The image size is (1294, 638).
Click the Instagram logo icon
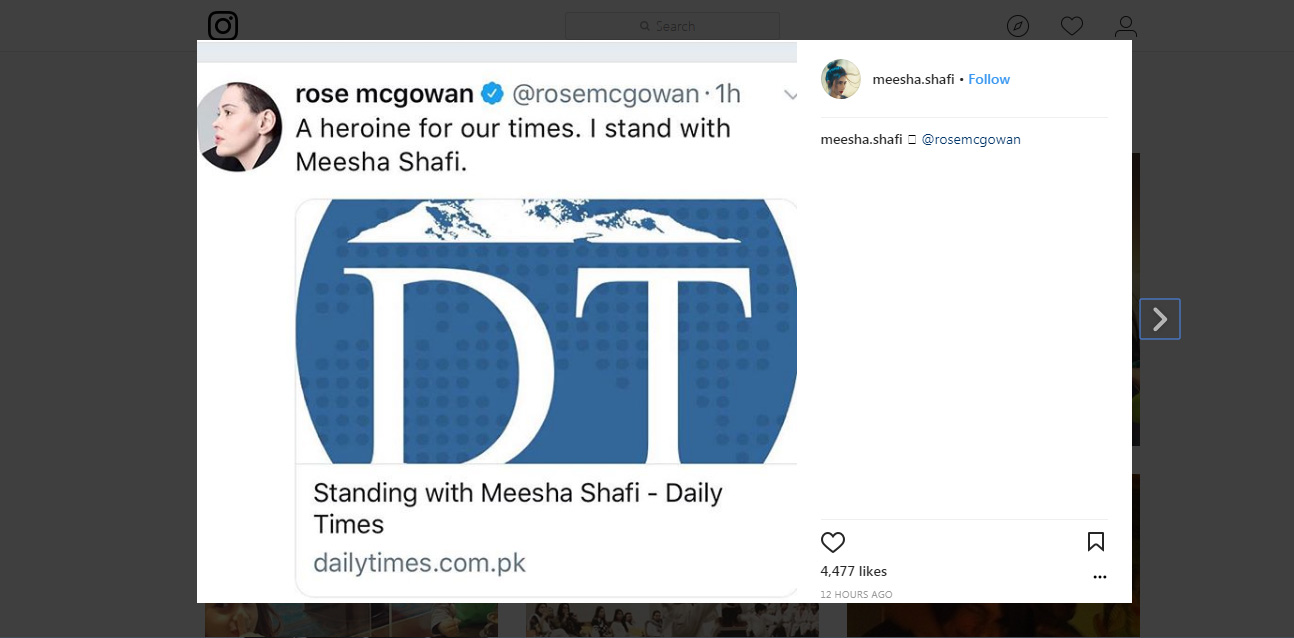223,26
